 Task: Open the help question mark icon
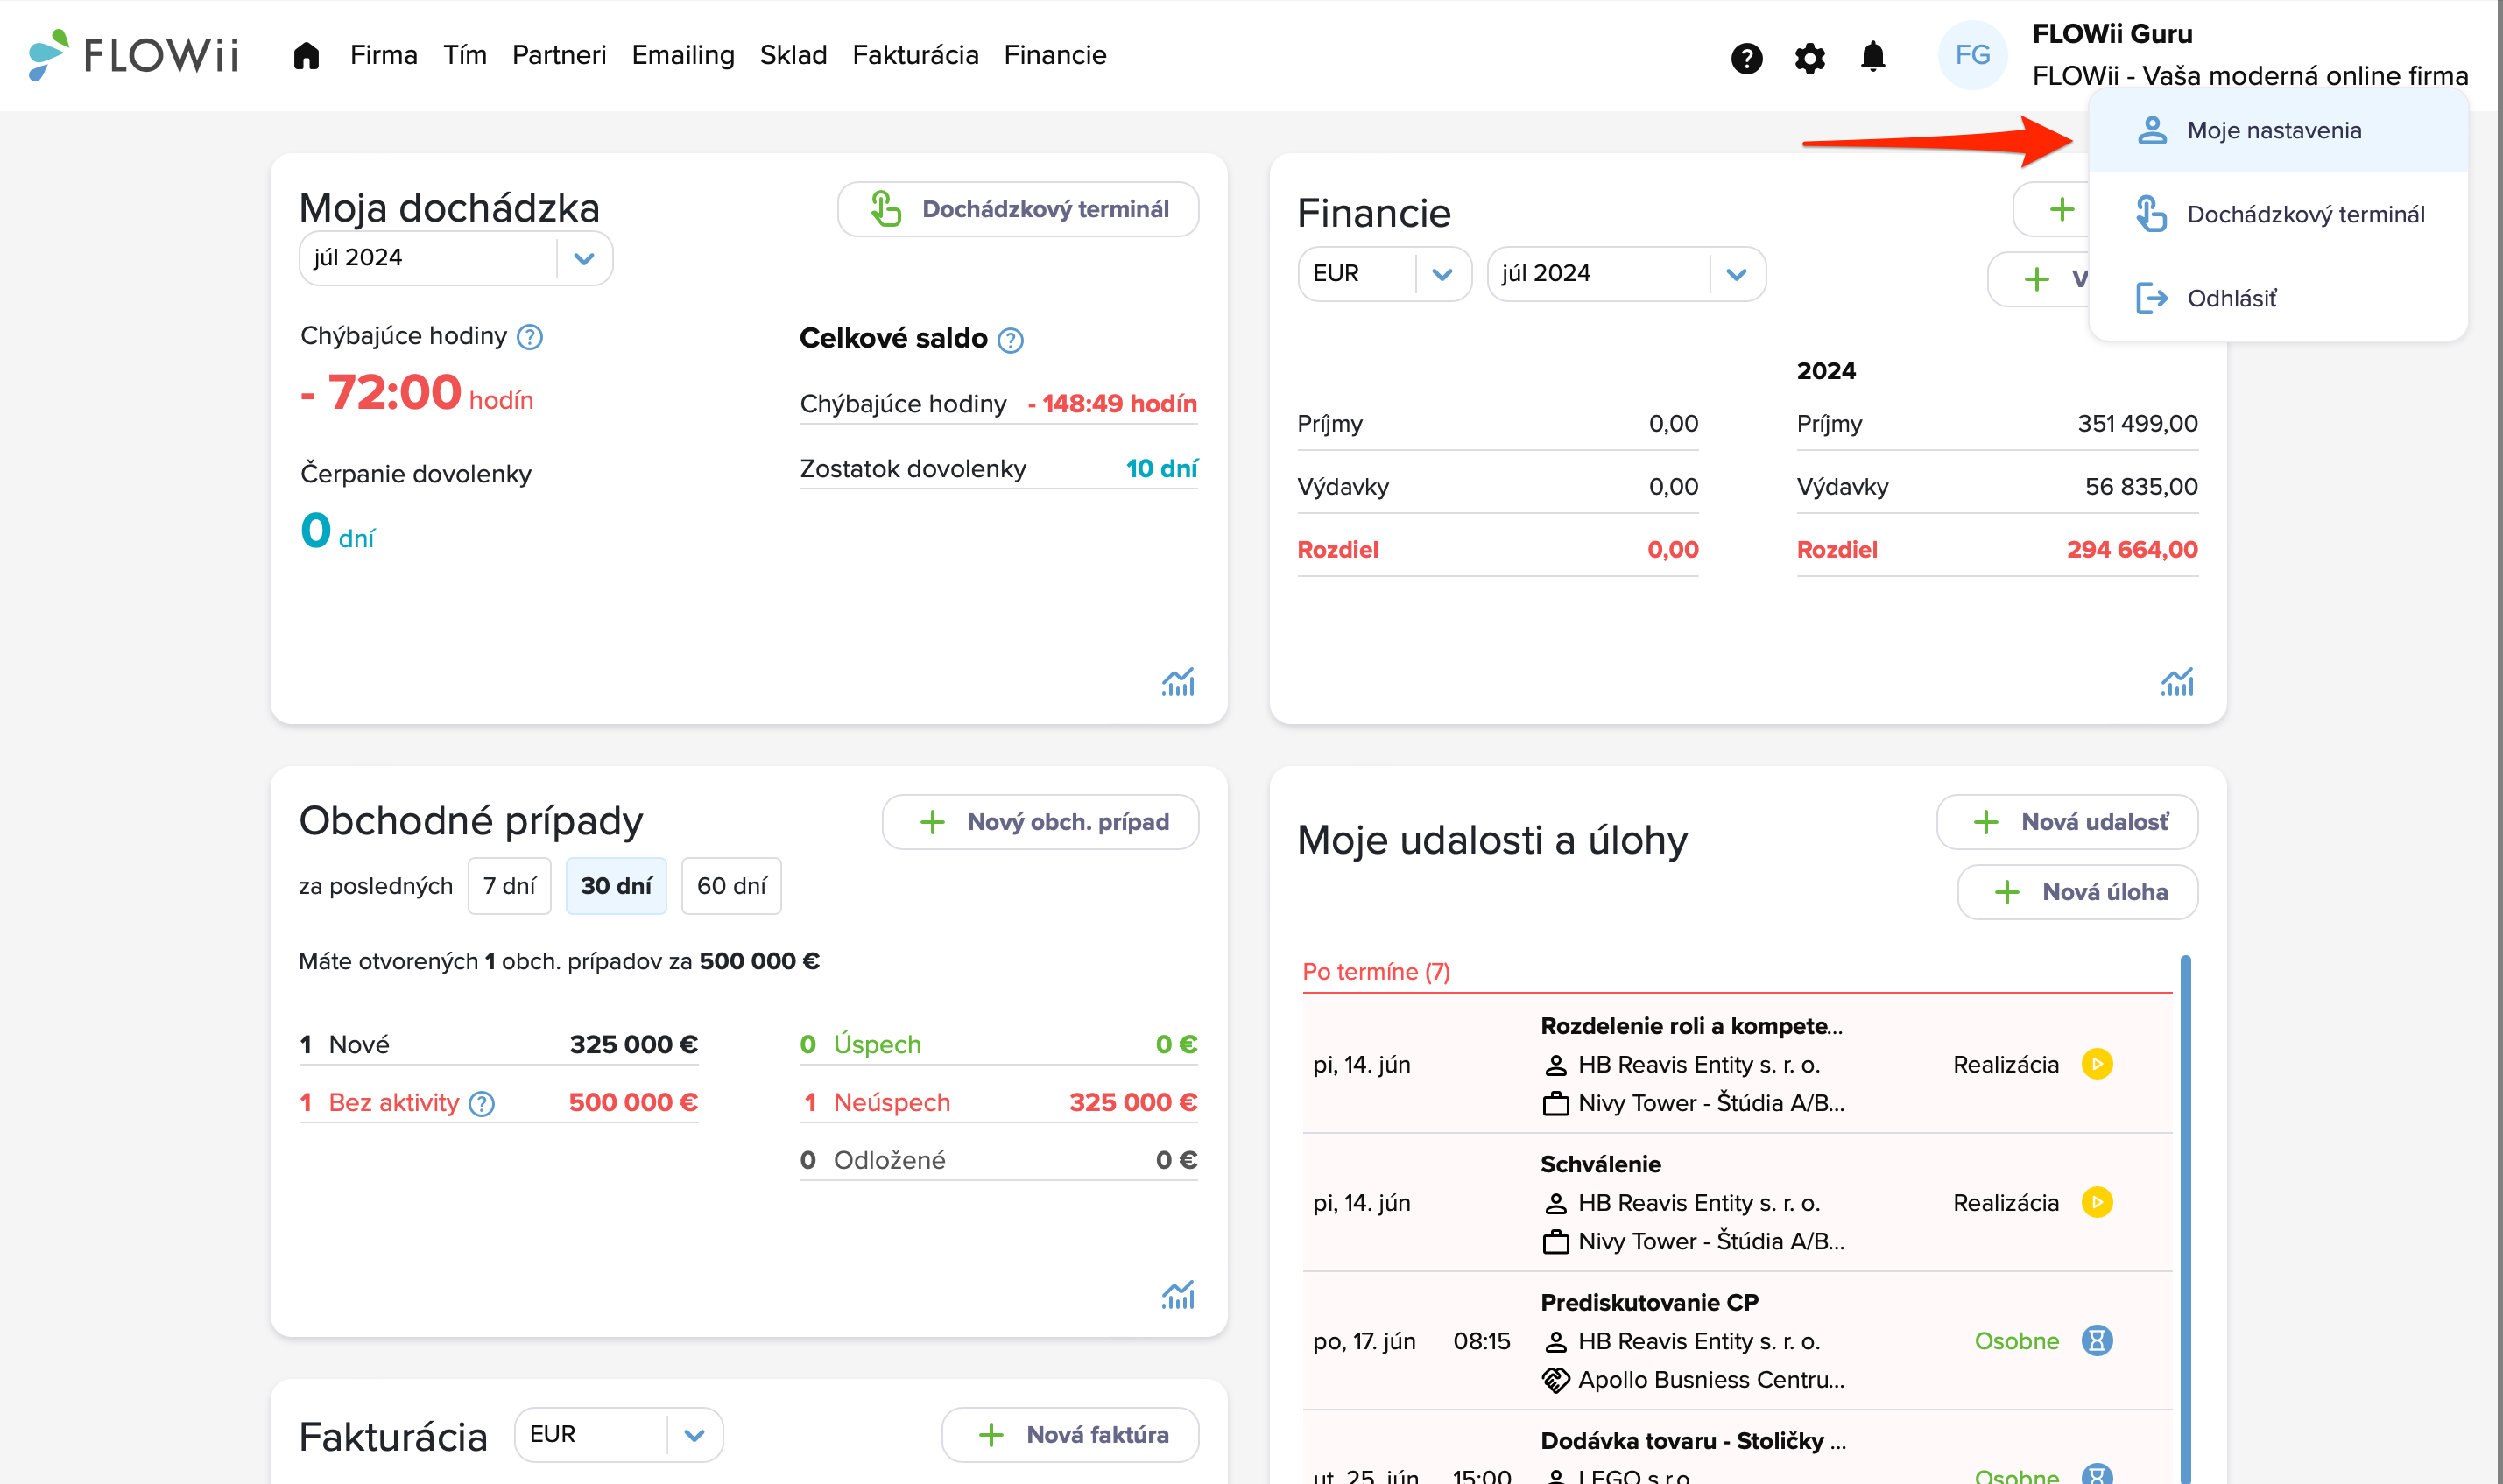(x=1746, y=58)
